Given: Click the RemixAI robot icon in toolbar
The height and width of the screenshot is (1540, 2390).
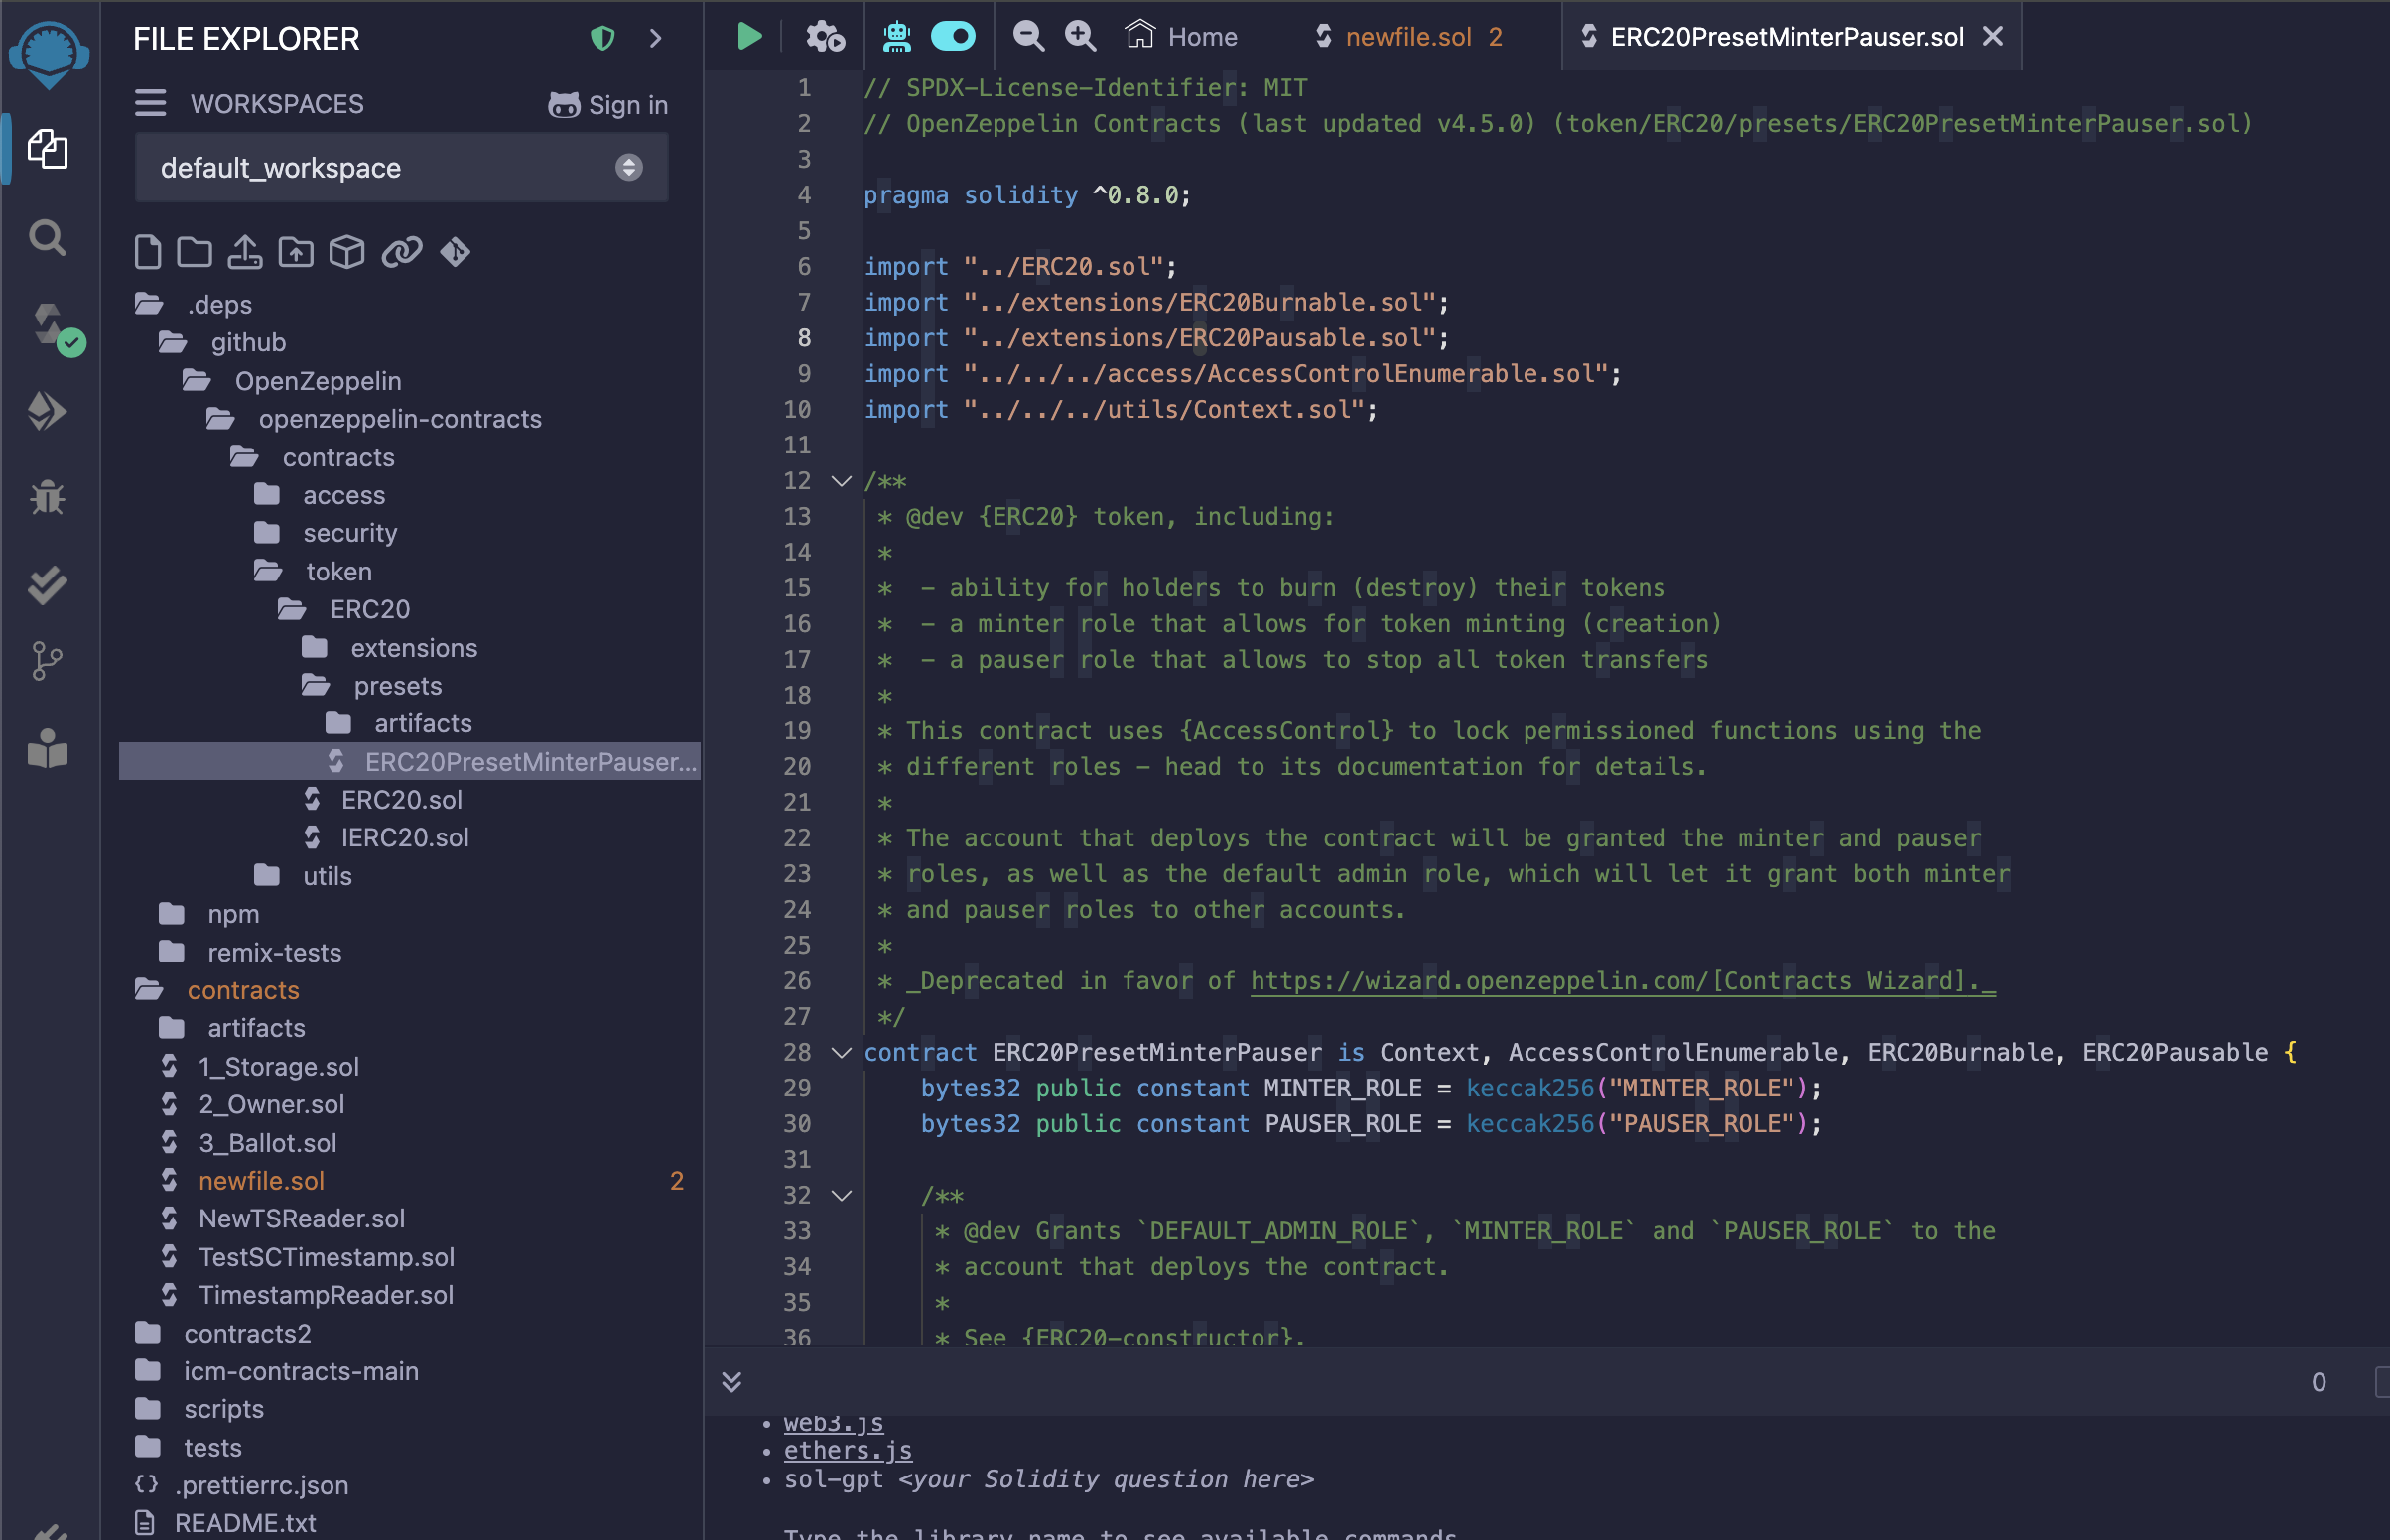Looking at the screenshot, I should click(896, 37).
